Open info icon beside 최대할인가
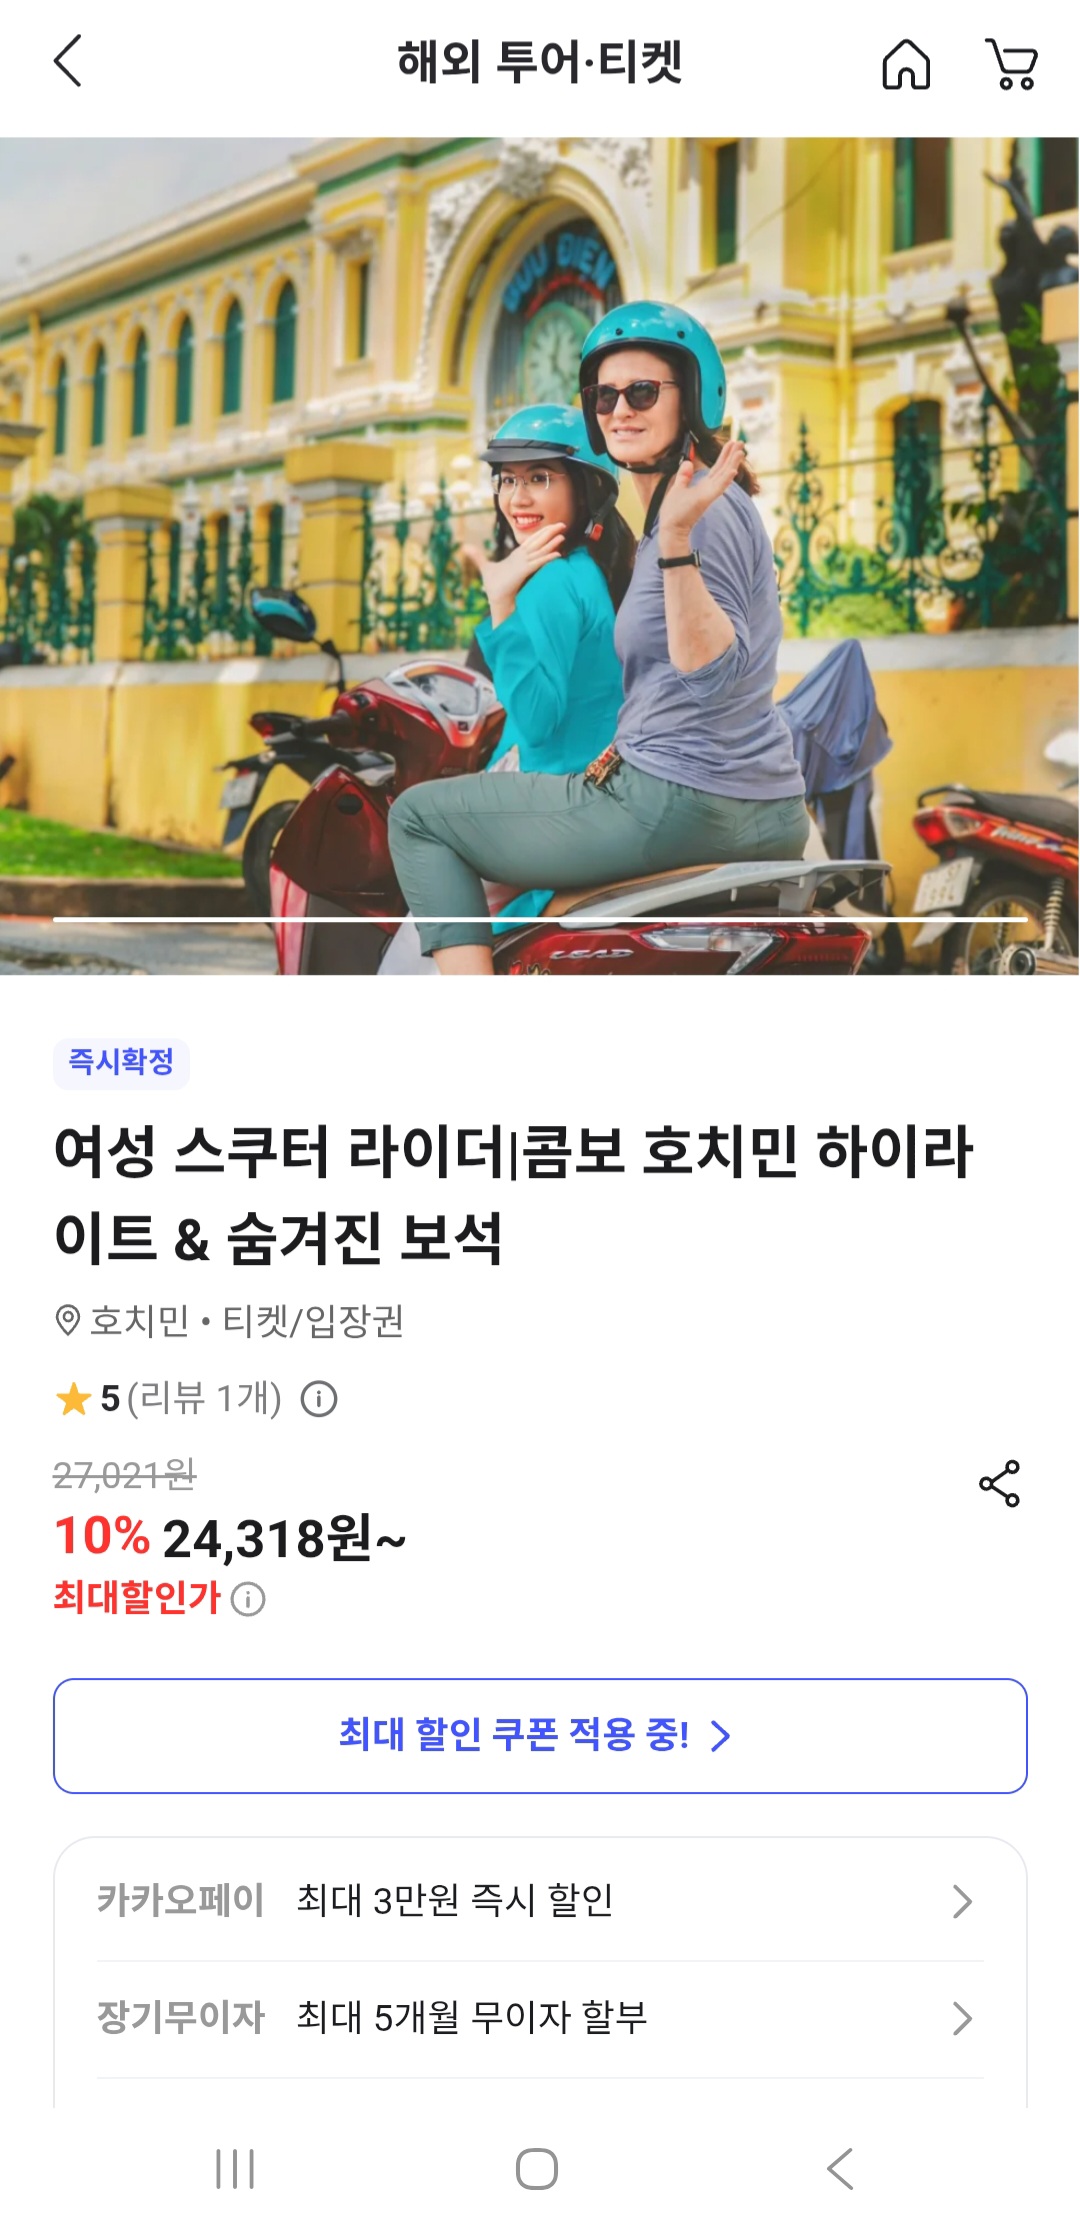Viewport: 1080px width, 2234px height. tap(248, 1599)
